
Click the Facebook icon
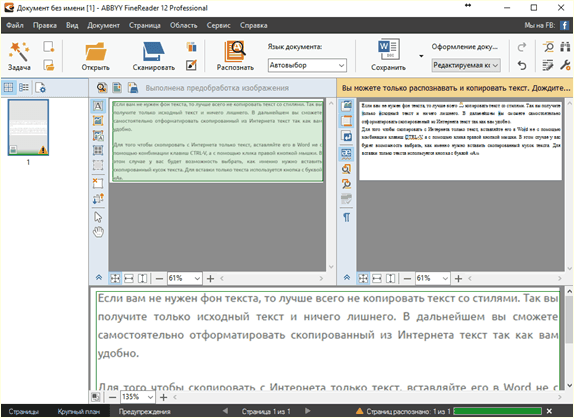pos(565,25)
